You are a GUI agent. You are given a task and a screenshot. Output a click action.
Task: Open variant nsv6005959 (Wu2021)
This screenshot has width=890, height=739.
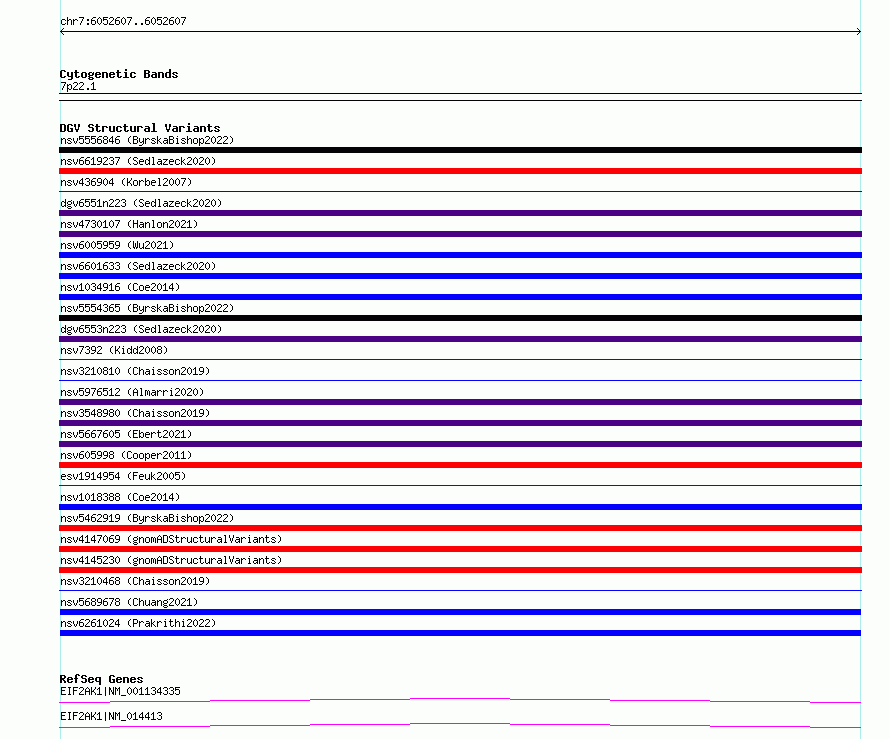click(x=117, y=245)
